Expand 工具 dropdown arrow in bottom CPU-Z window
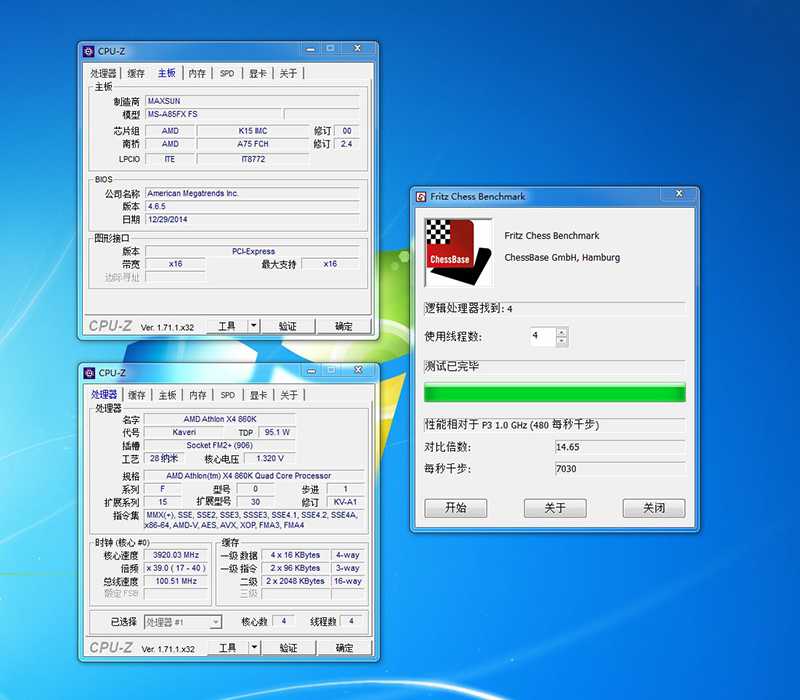Image resolution: width=800 pixels, height=700 pixels. point(254,648)
